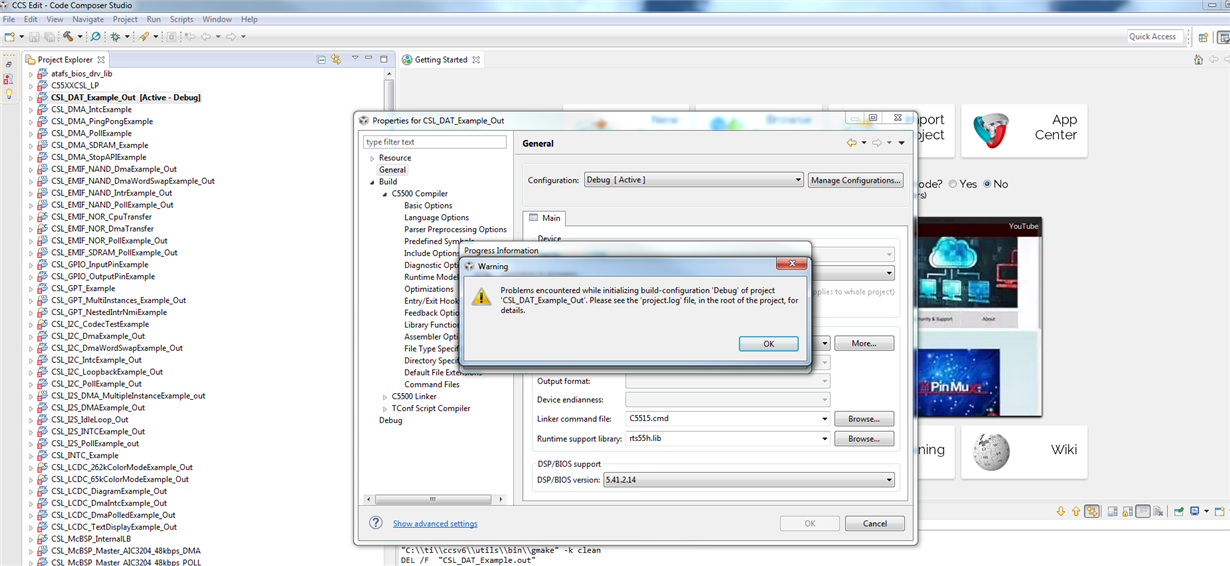Click Browse for Runtime support library
1230x566 pixels.
click(864, 439)
